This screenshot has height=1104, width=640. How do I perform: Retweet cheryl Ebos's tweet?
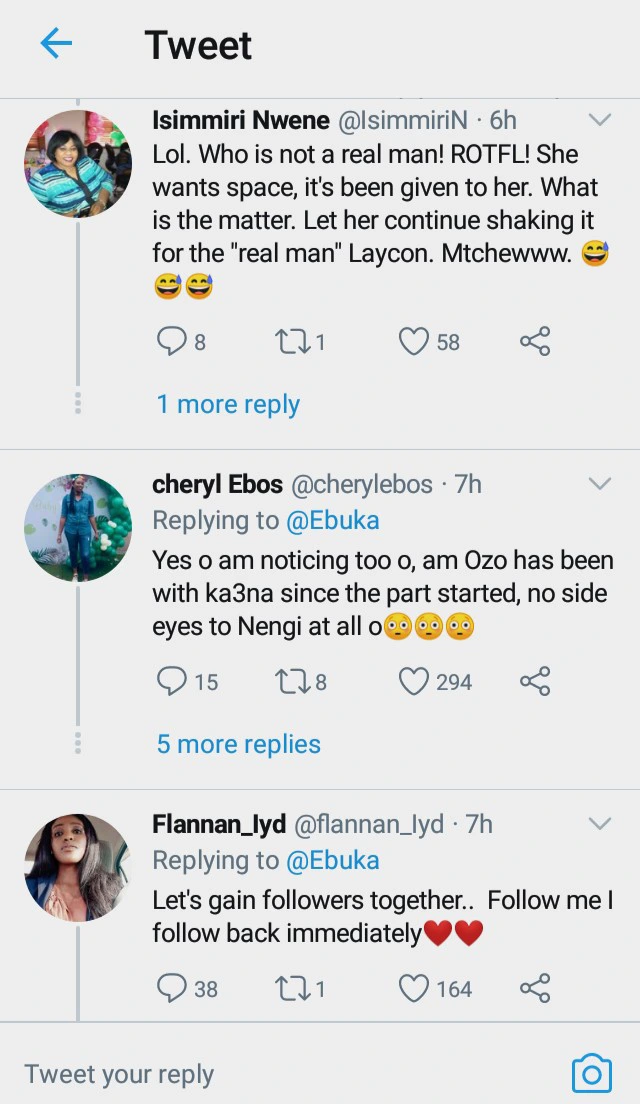click(290, 682)
